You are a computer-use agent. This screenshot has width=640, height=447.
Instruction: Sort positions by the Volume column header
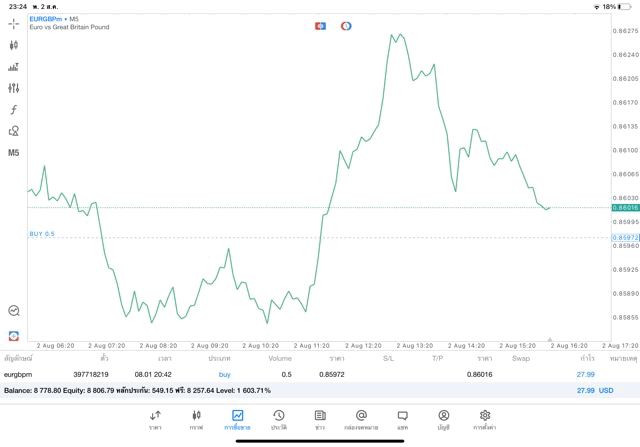coord(280,357)
